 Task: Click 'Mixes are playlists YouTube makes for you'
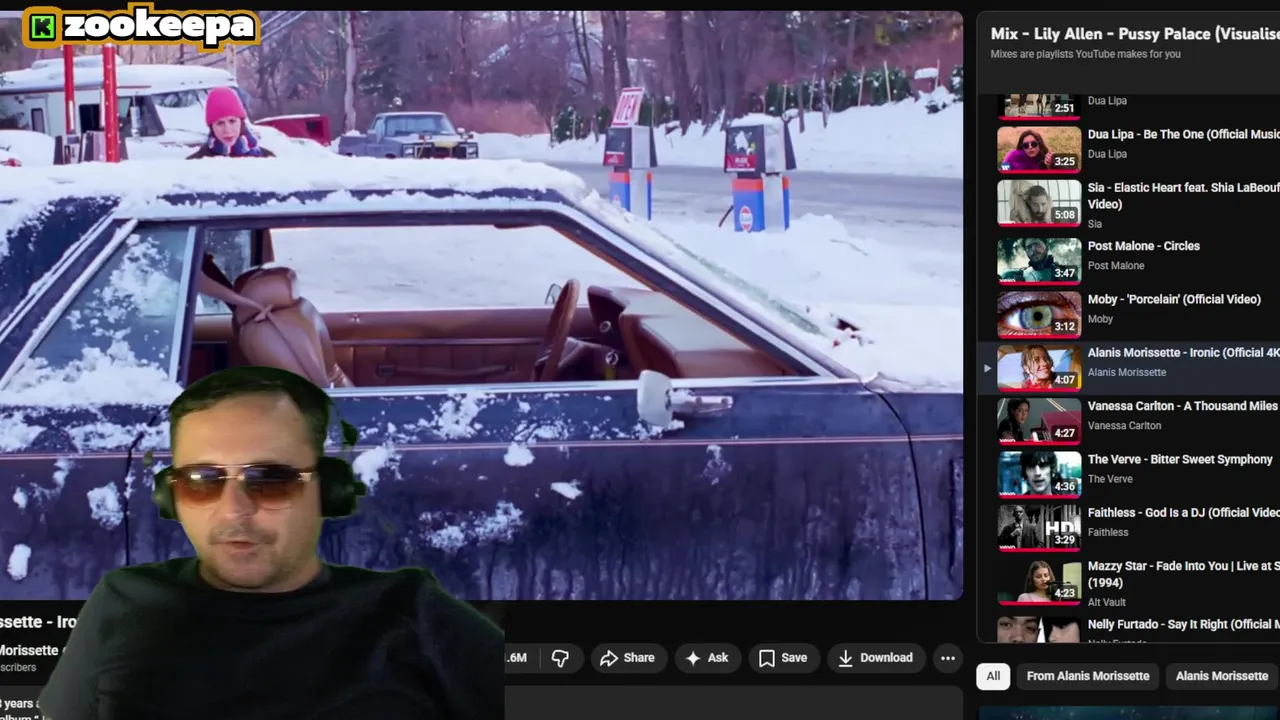tap(1085, 54)
